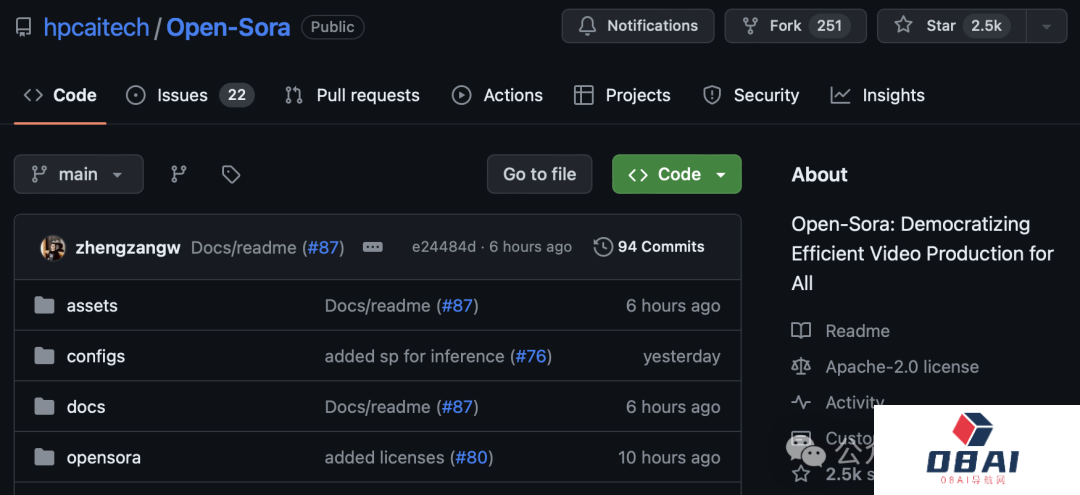Go to the Actions tab

(497, 95)
